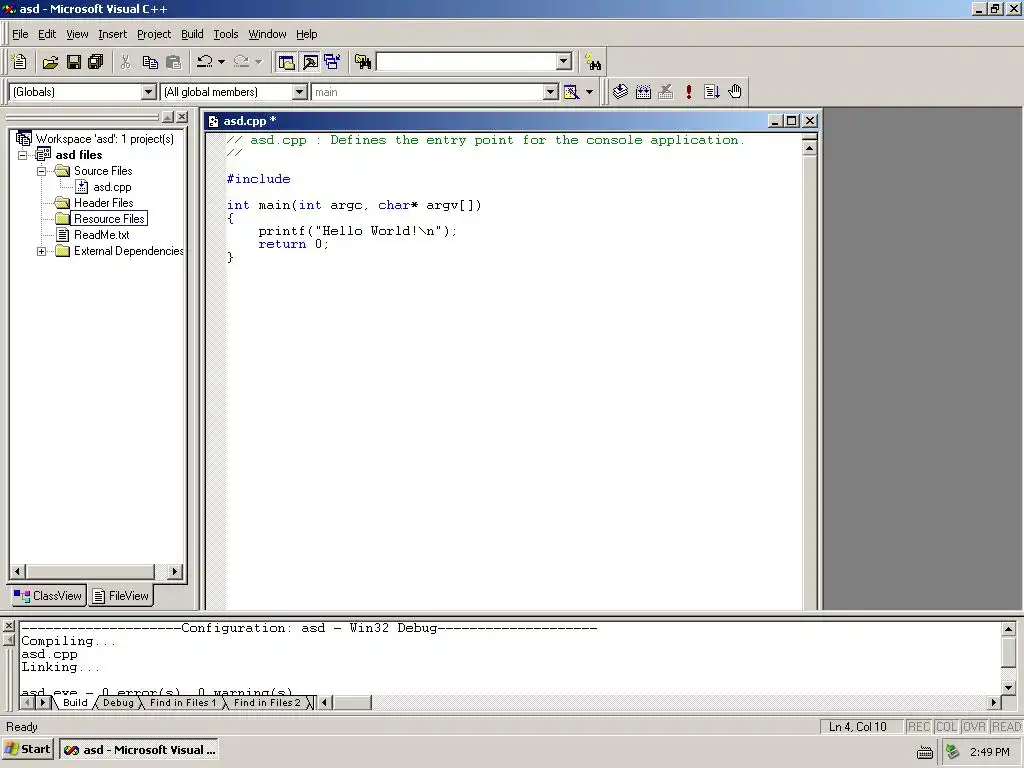
Task: Switch to the ClassView tab
Action: point(49,596)
